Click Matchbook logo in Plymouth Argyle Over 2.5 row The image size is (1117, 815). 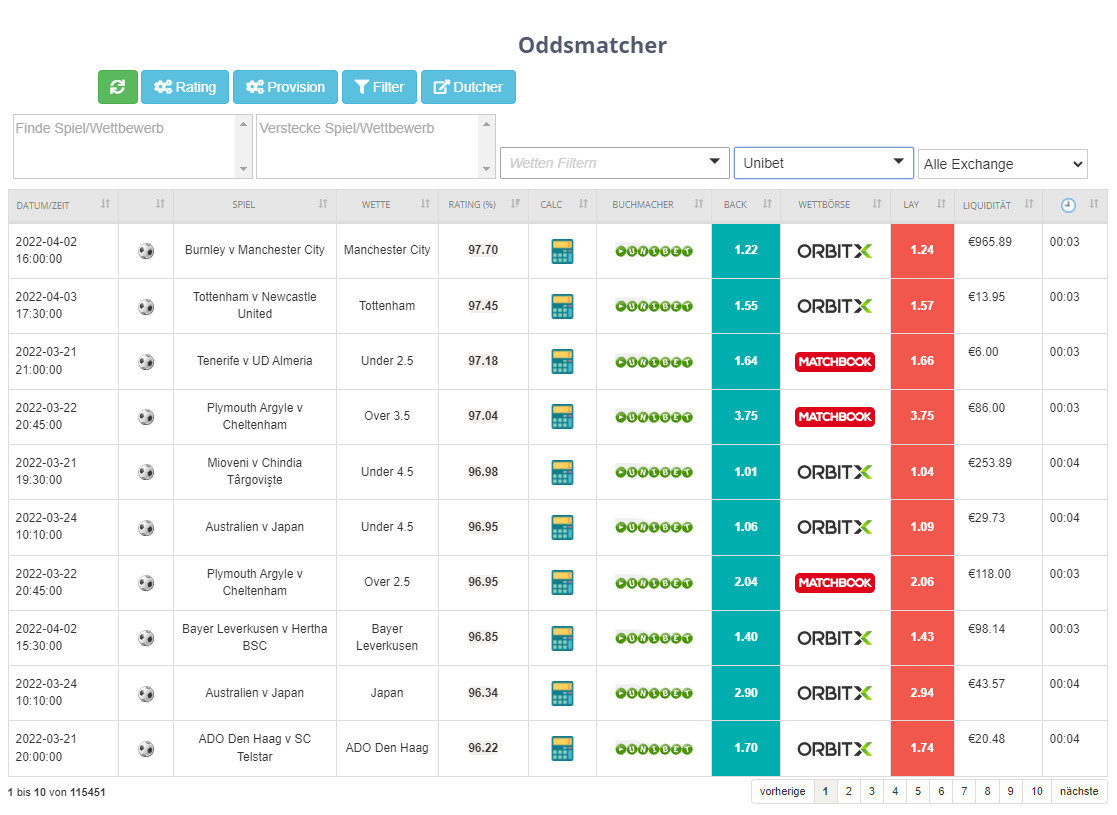tap(835, 583)
